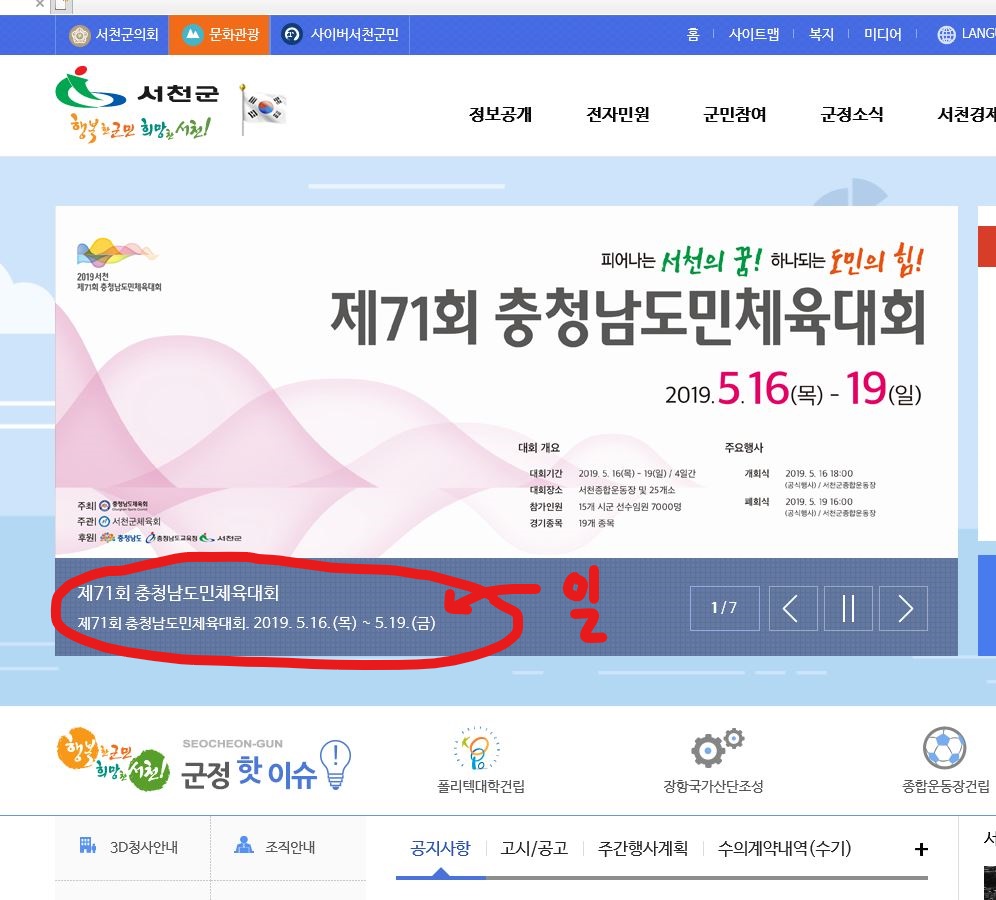
Task: Open the 군민참여 main menu
Action: coord(734,114)
